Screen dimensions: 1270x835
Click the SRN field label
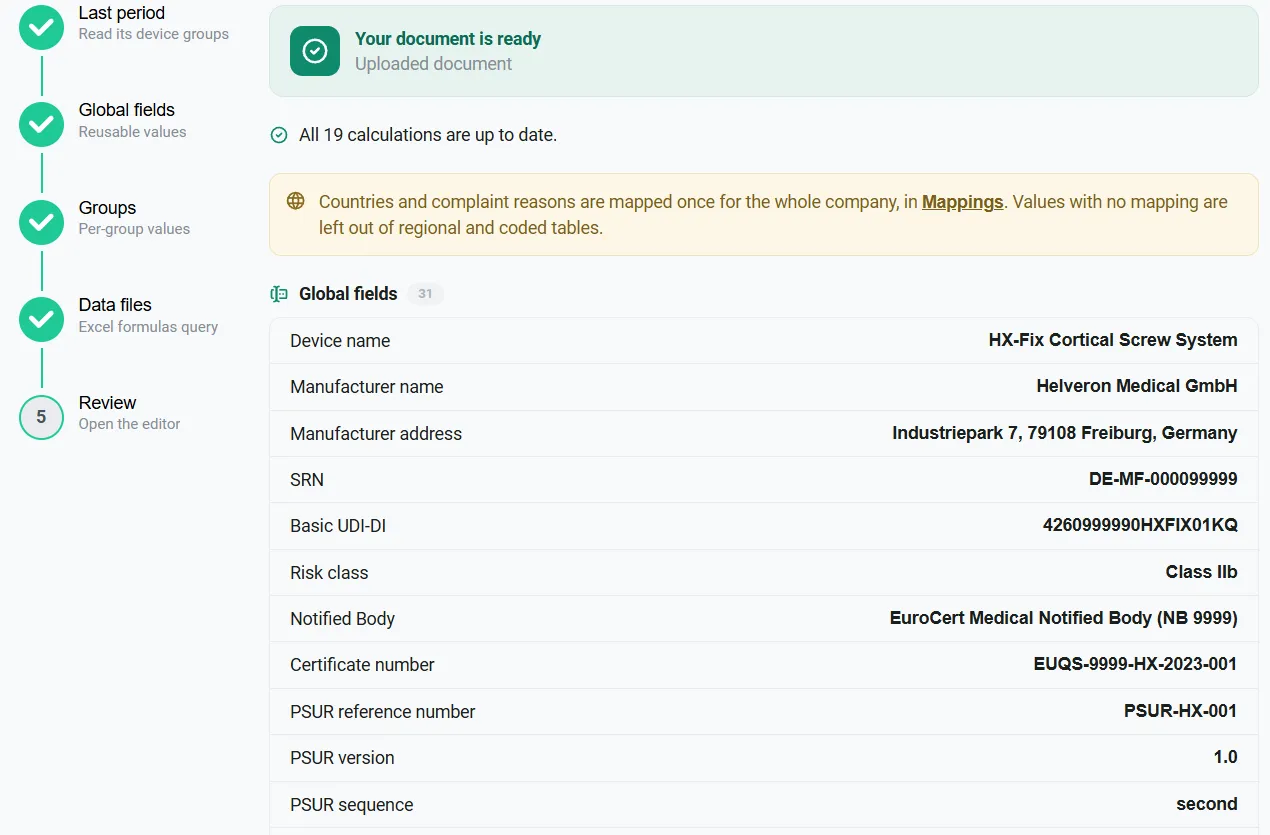coord(307,480)
